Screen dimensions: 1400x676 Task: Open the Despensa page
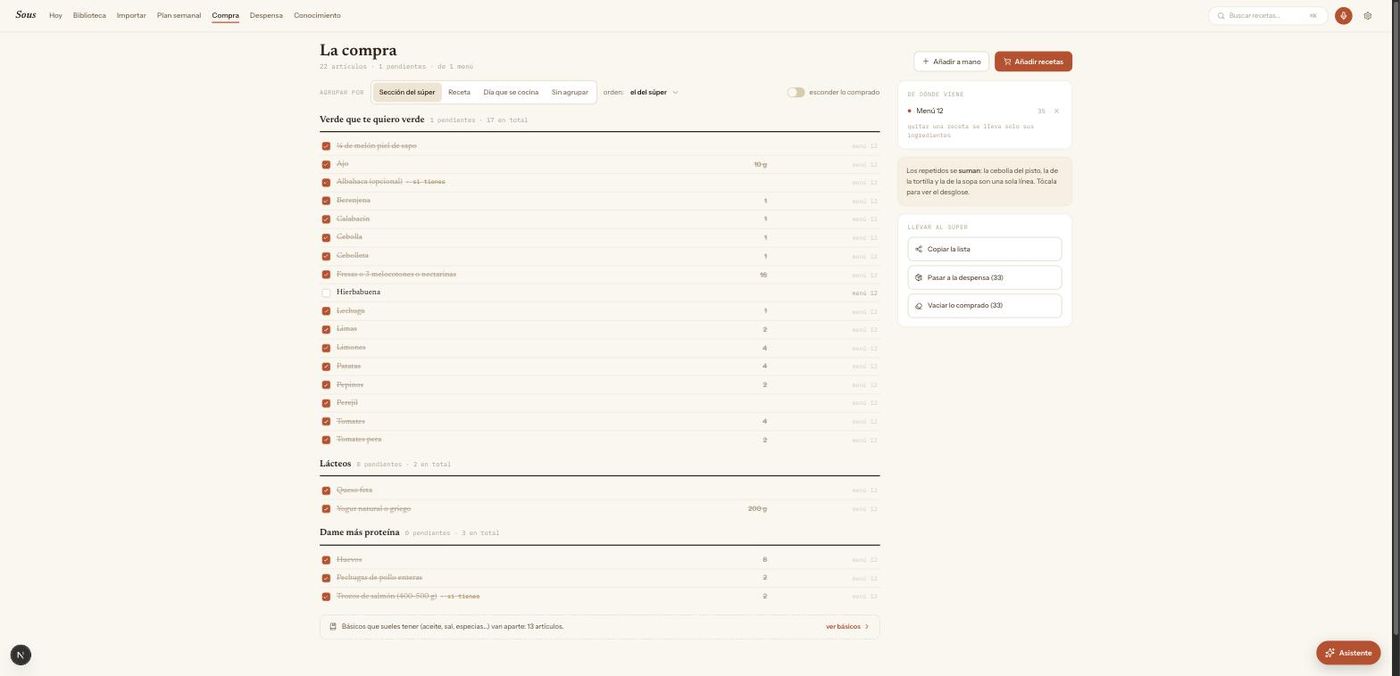tap(266, 15)
